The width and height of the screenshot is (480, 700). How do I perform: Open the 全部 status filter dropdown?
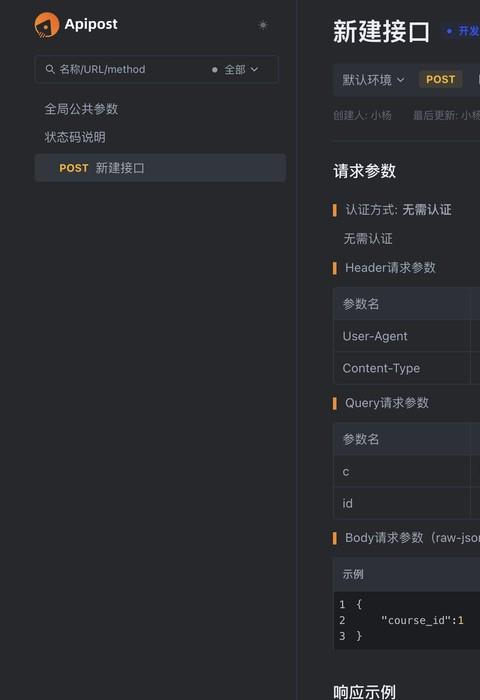pos(241,70)
